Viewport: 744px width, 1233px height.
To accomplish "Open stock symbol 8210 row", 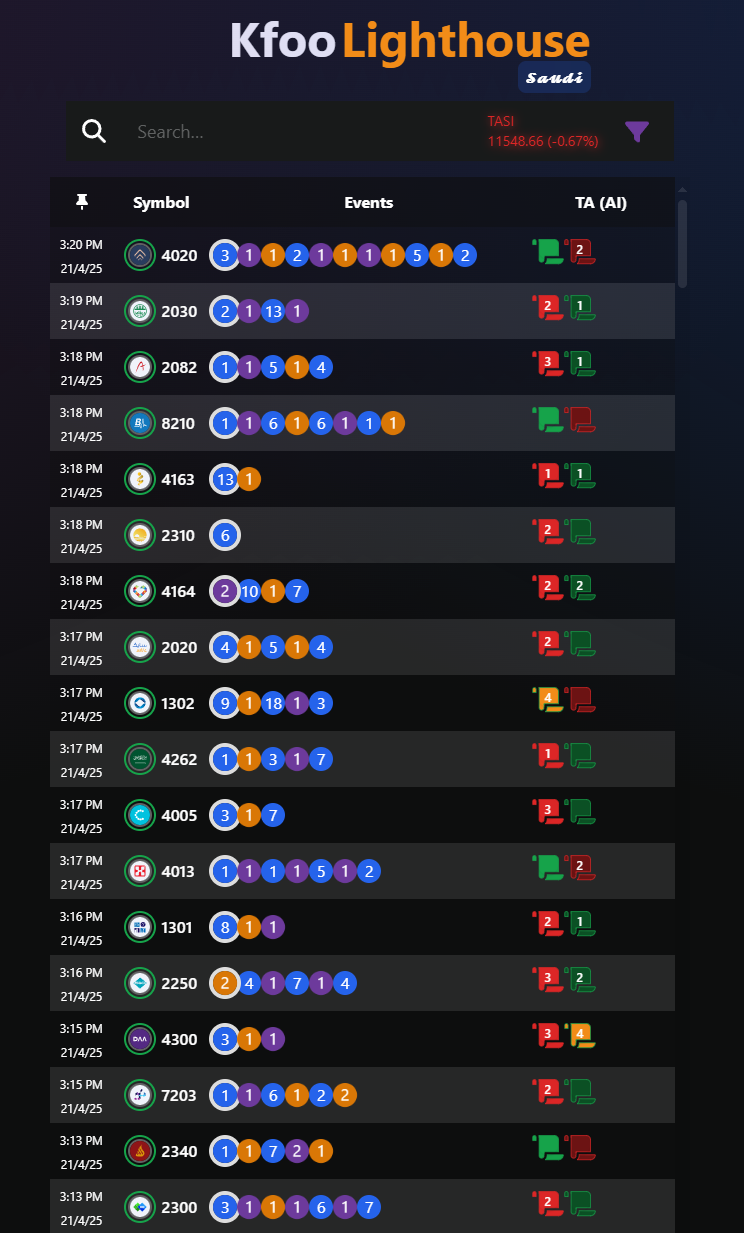I will pyautogui.click(x=362, y=423).
